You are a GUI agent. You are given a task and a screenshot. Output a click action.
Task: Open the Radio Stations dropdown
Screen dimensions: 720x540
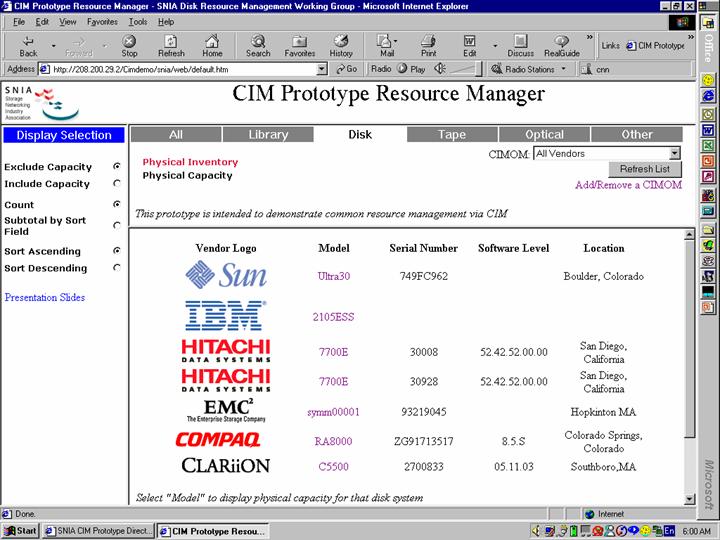(529, 69)
